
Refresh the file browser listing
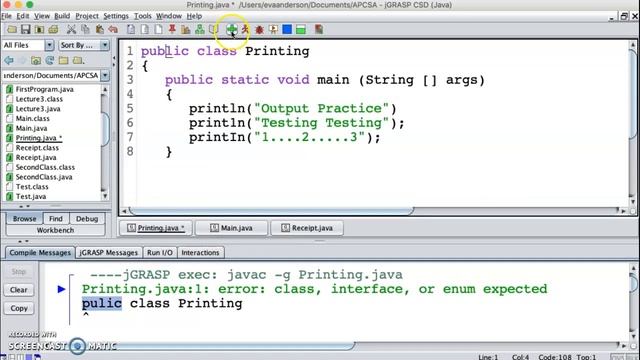(50, 60)
